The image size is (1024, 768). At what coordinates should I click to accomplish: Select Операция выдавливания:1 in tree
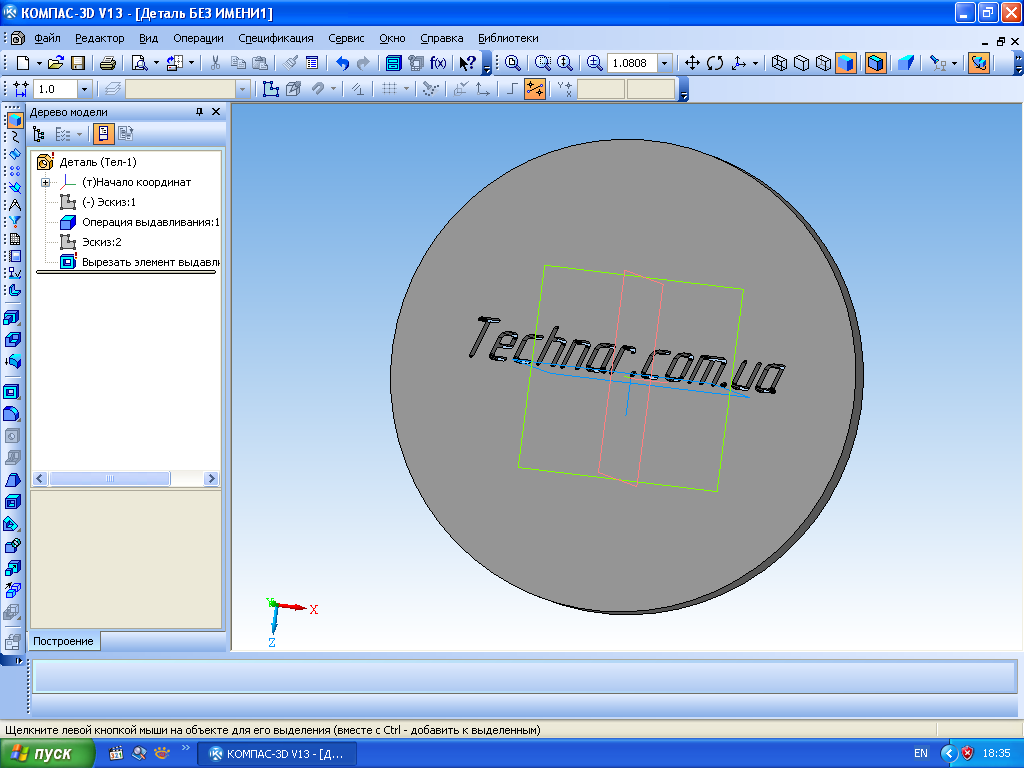click(151, 222)
